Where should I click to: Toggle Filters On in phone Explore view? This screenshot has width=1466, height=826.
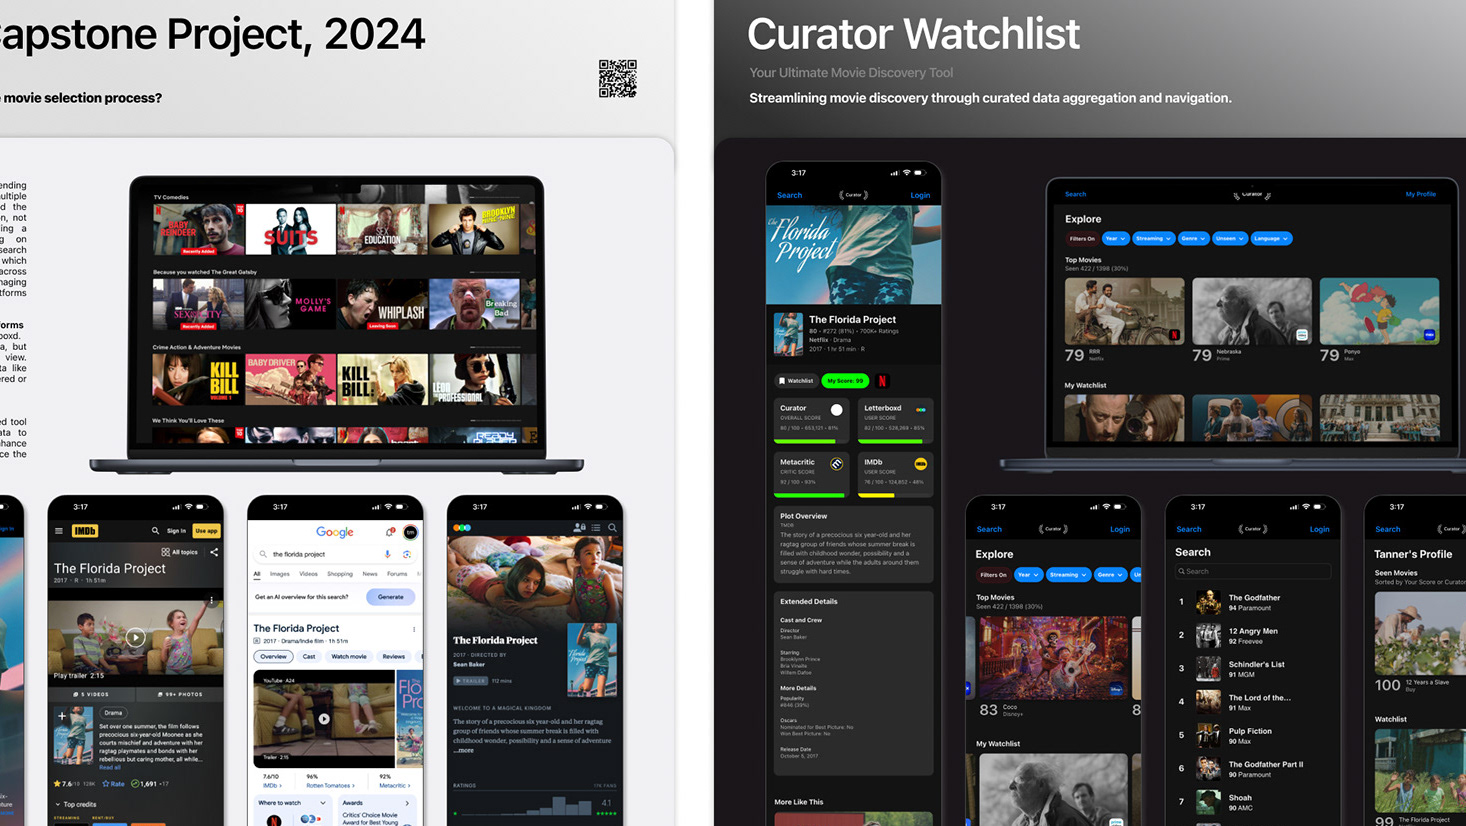point(993,575)
